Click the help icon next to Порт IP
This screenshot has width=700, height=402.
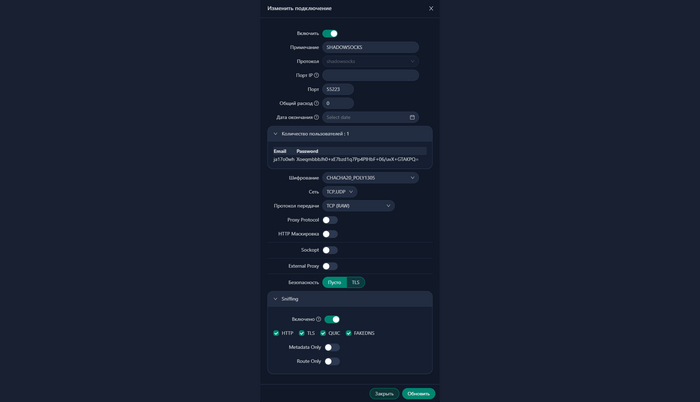[x=317, y=75]
